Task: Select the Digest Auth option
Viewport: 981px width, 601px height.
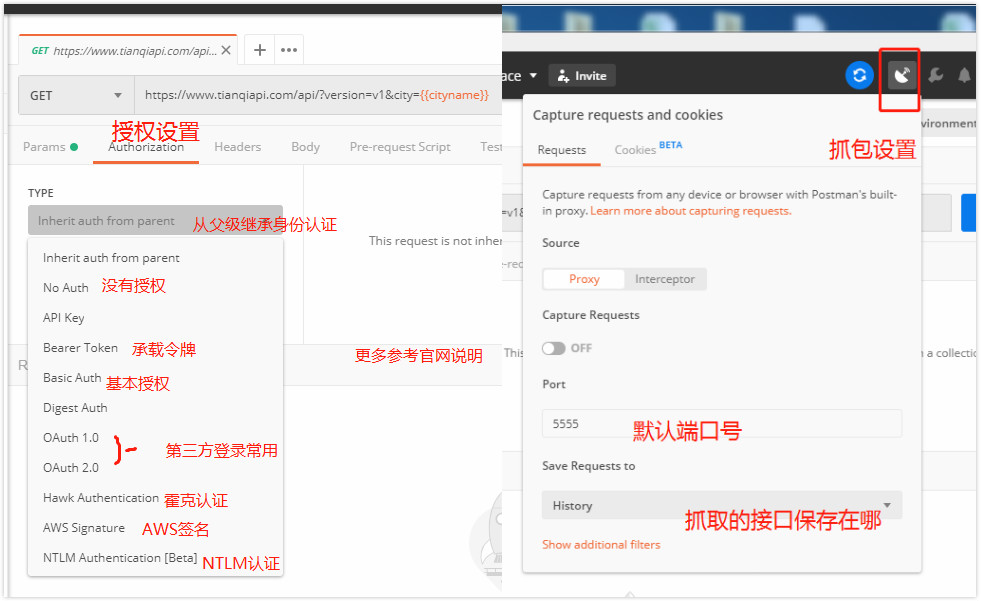Action: 75,408
